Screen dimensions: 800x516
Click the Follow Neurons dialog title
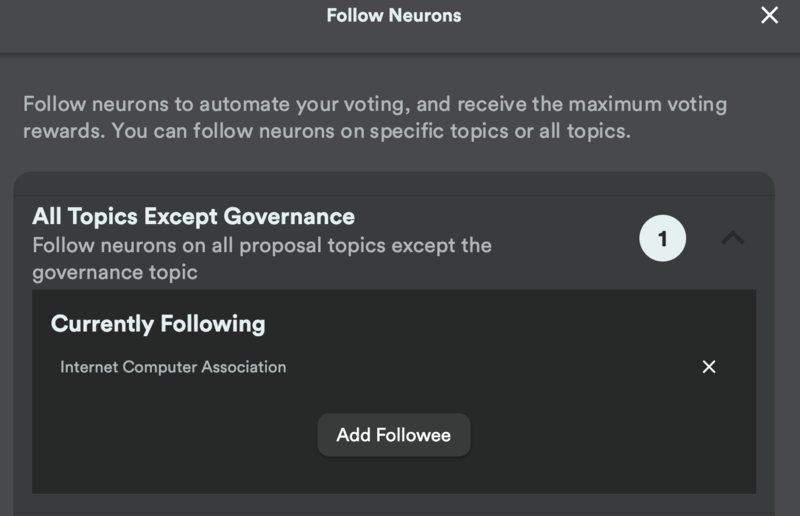click(393, 16)
